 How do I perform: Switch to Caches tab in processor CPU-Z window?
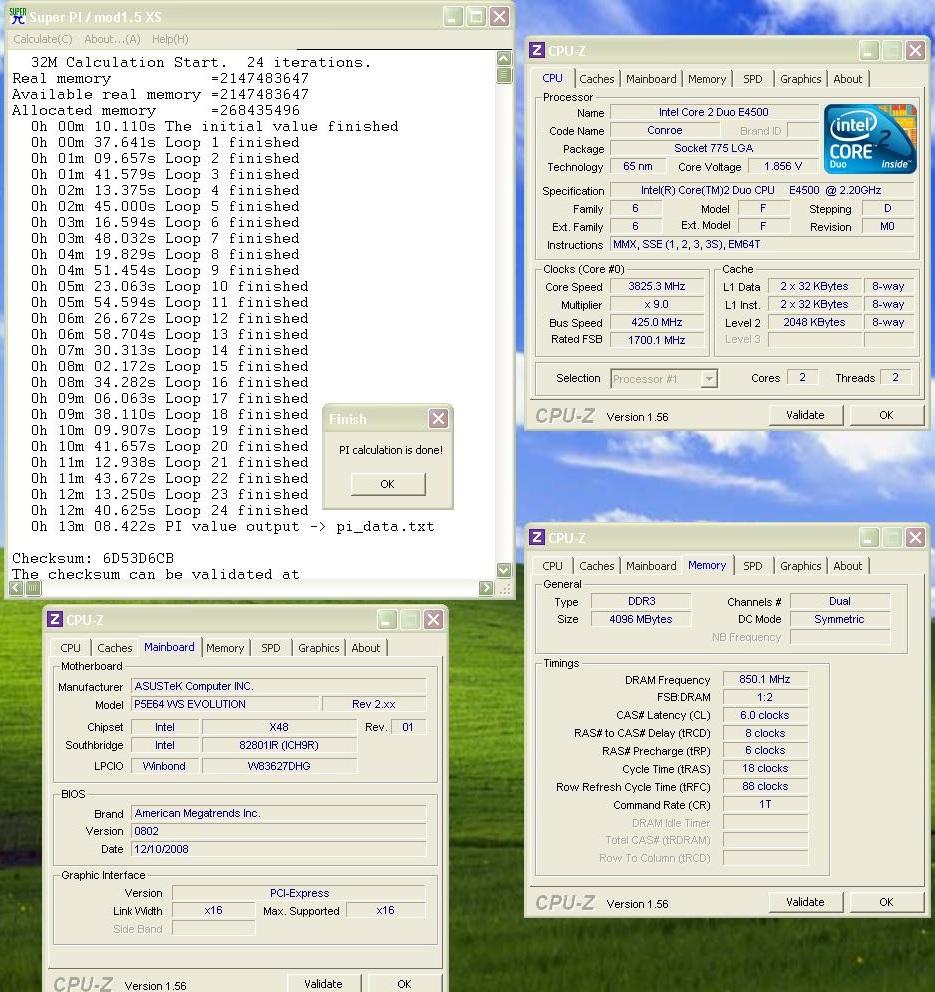click(x=597, y=79)
